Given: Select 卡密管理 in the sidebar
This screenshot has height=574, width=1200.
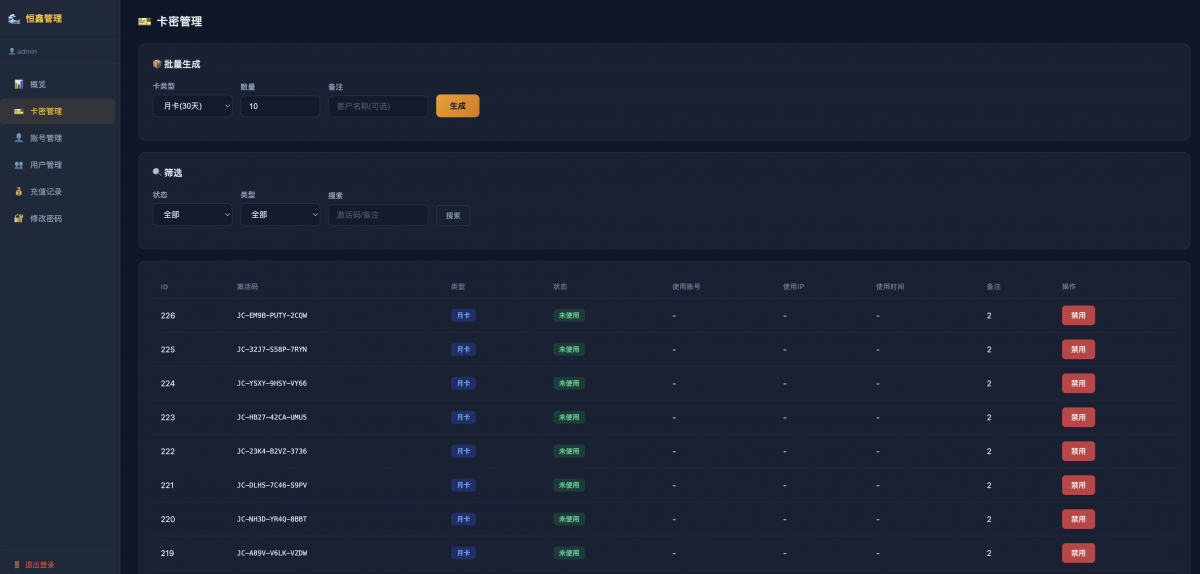Looking at the screenshot, I should coord(59,111).
